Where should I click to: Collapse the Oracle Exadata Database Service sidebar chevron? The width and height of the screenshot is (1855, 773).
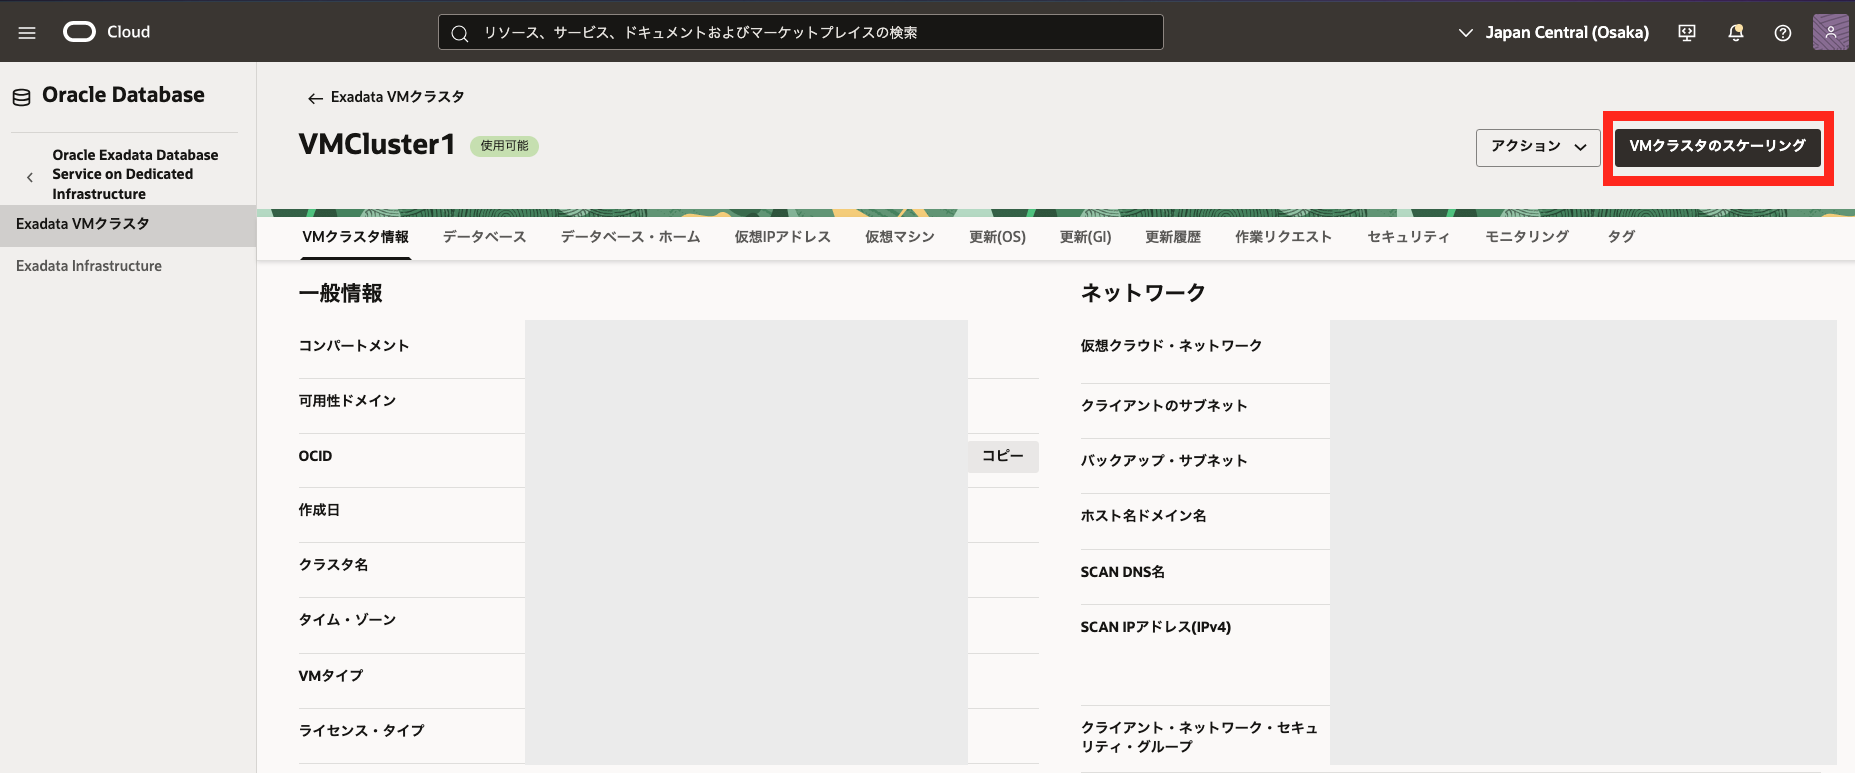(30, 177)
